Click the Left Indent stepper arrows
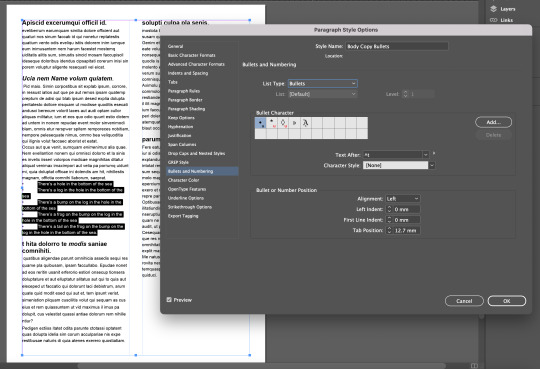Viewport: 540px width, 369px height. pos(389,209)
